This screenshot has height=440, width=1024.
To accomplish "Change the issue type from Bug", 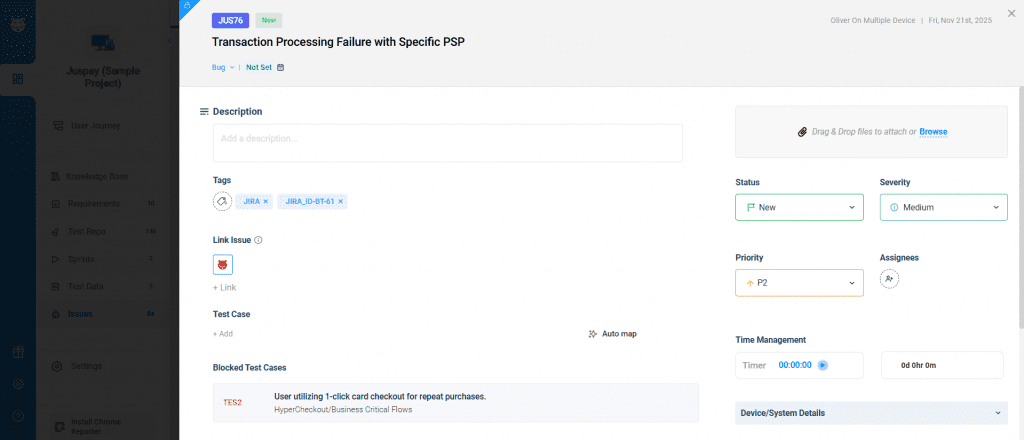I will [x=223, y=68].
